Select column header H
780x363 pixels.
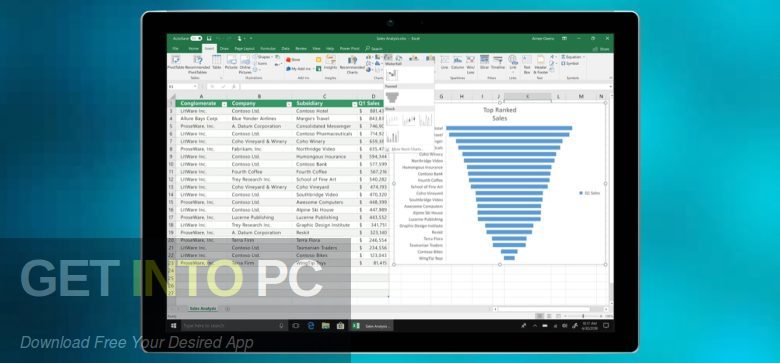coord(462,96)
